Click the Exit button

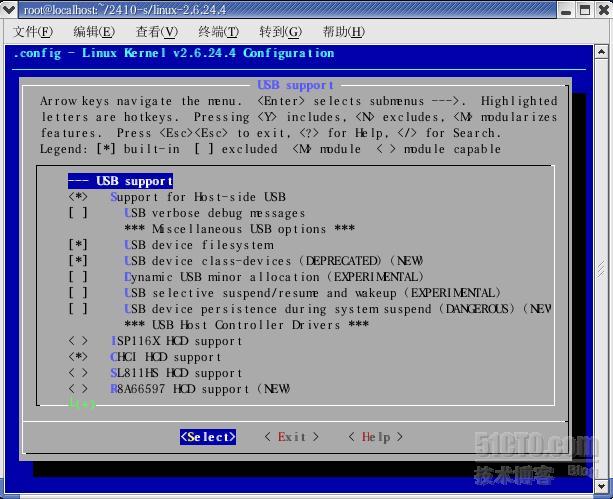click(x=292, y=437)
